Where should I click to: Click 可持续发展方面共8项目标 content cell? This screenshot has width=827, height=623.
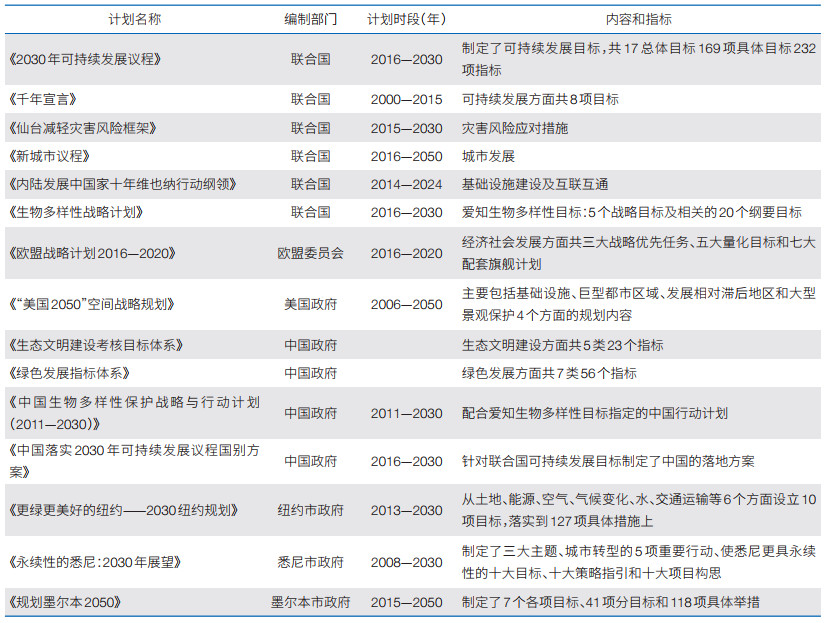[x=540, y=99]
